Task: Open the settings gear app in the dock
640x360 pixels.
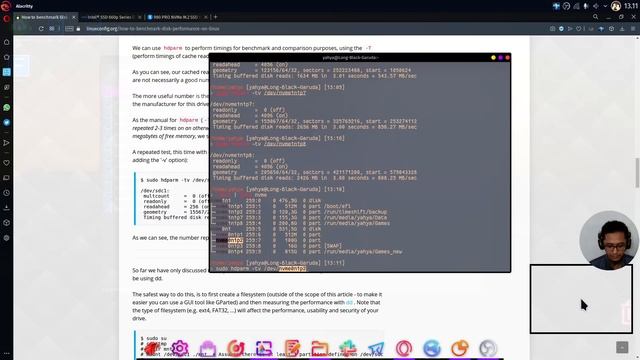Action: (x=180, y=348)
